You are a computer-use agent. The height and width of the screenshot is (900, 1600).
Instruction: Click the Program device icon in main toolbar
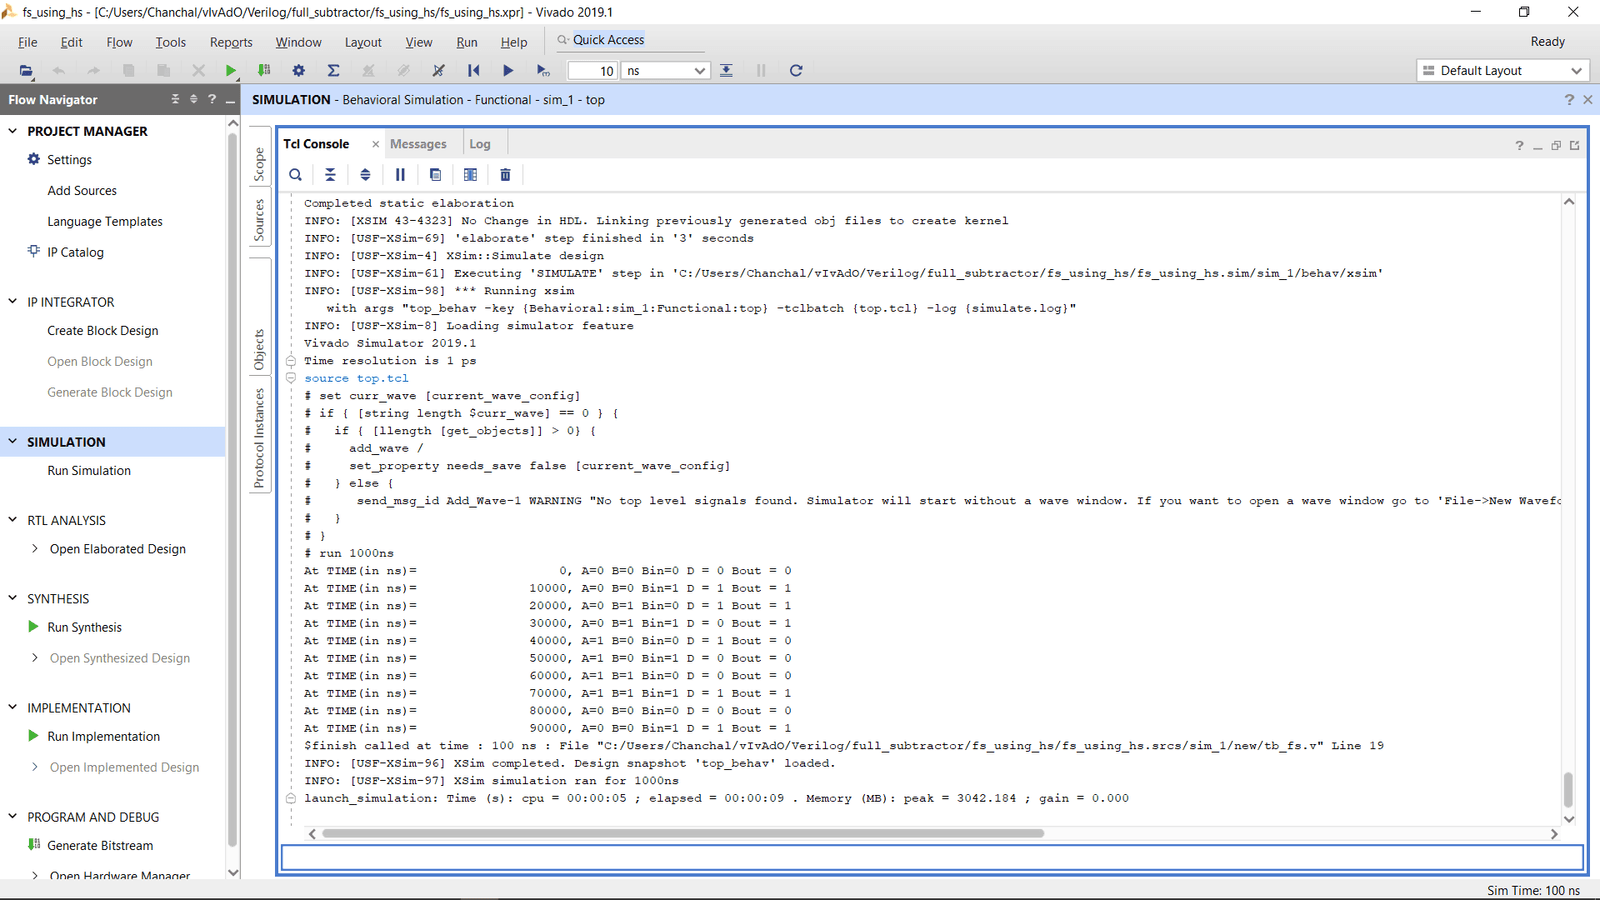coord(264,71)
